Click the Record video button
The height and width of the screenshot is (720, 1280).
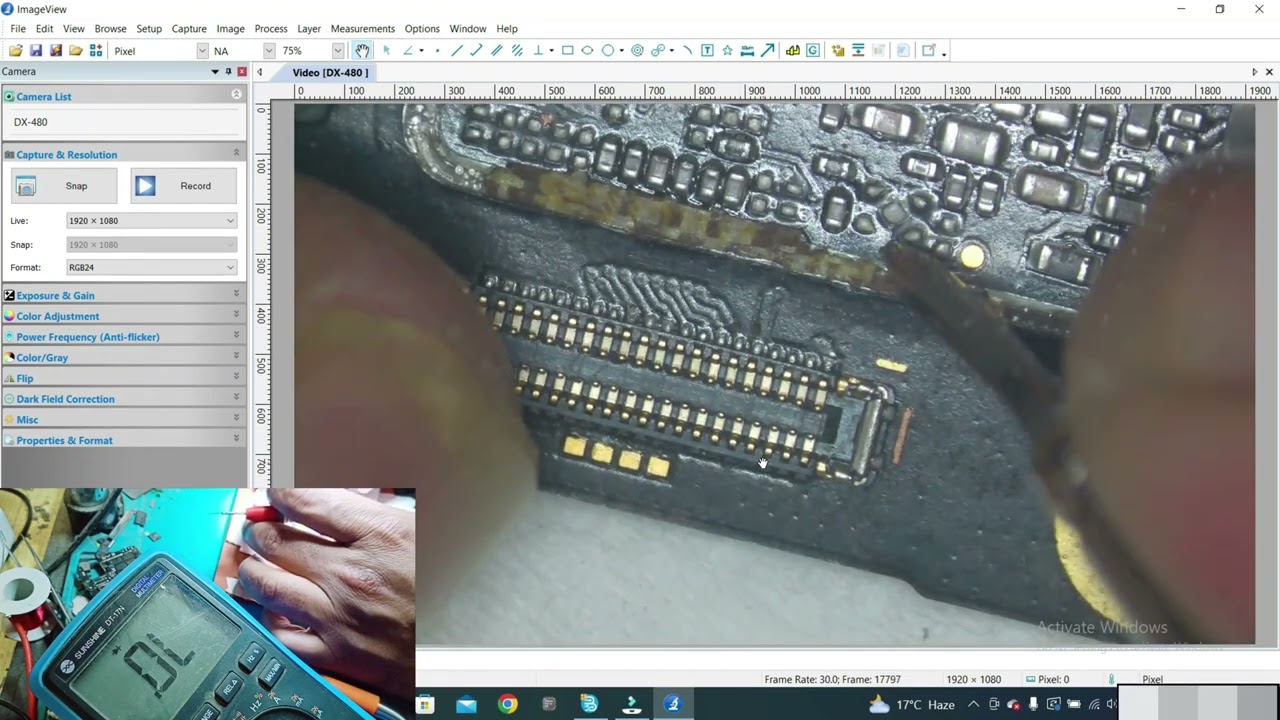(x=184, y=186)
